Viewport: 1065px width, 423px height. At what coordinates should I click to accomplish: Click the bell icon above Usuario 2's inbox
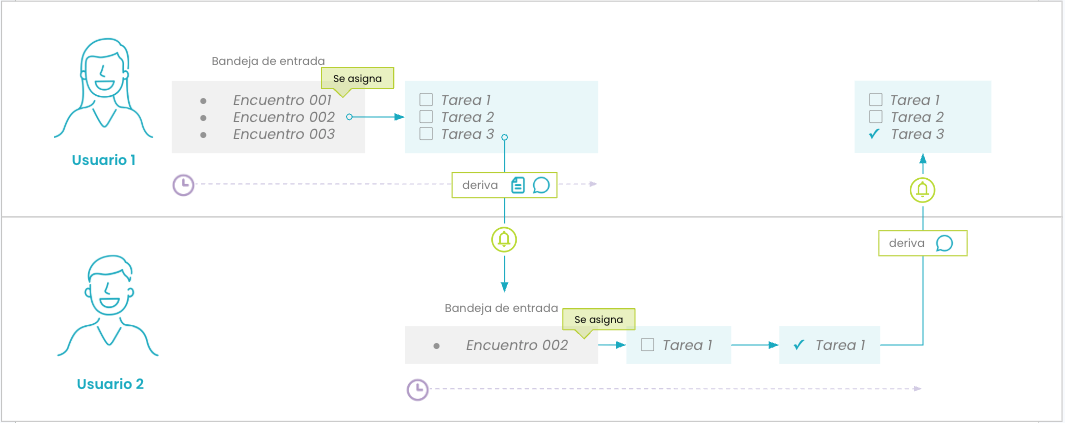click(x=504, y=240)
